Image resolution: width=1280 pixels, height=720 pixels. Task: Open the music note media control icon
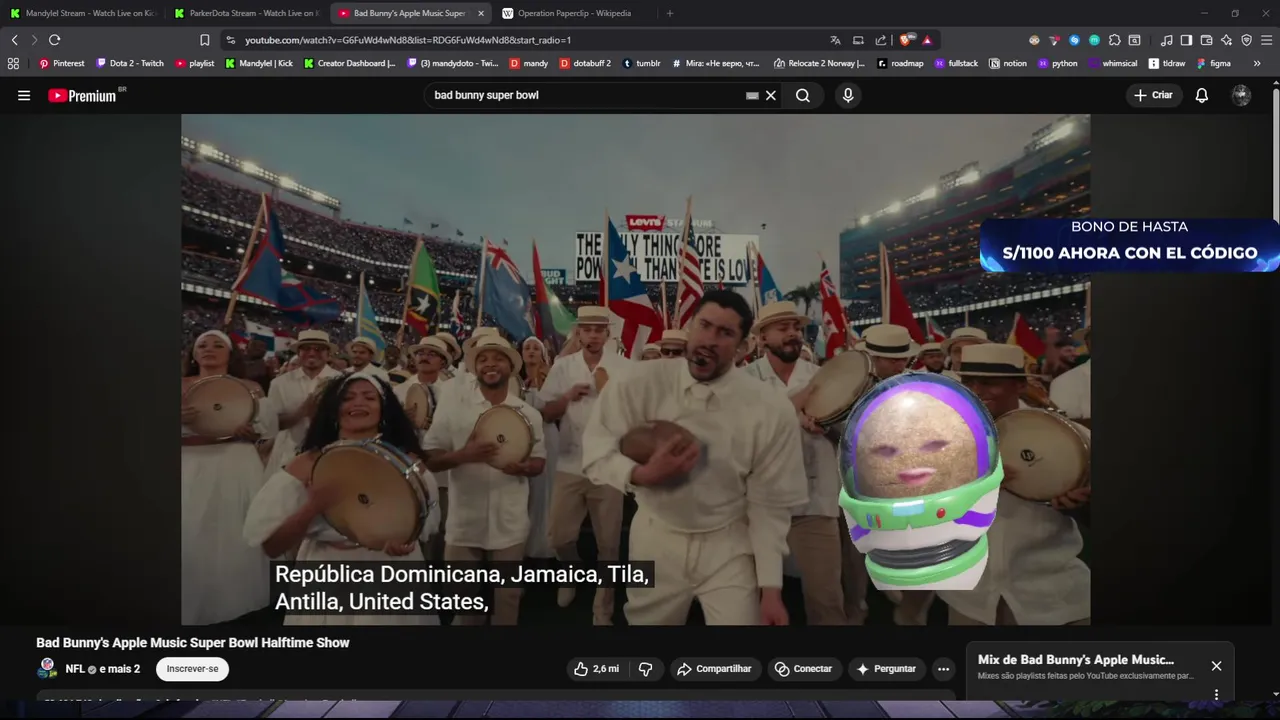coord(1166,40)
